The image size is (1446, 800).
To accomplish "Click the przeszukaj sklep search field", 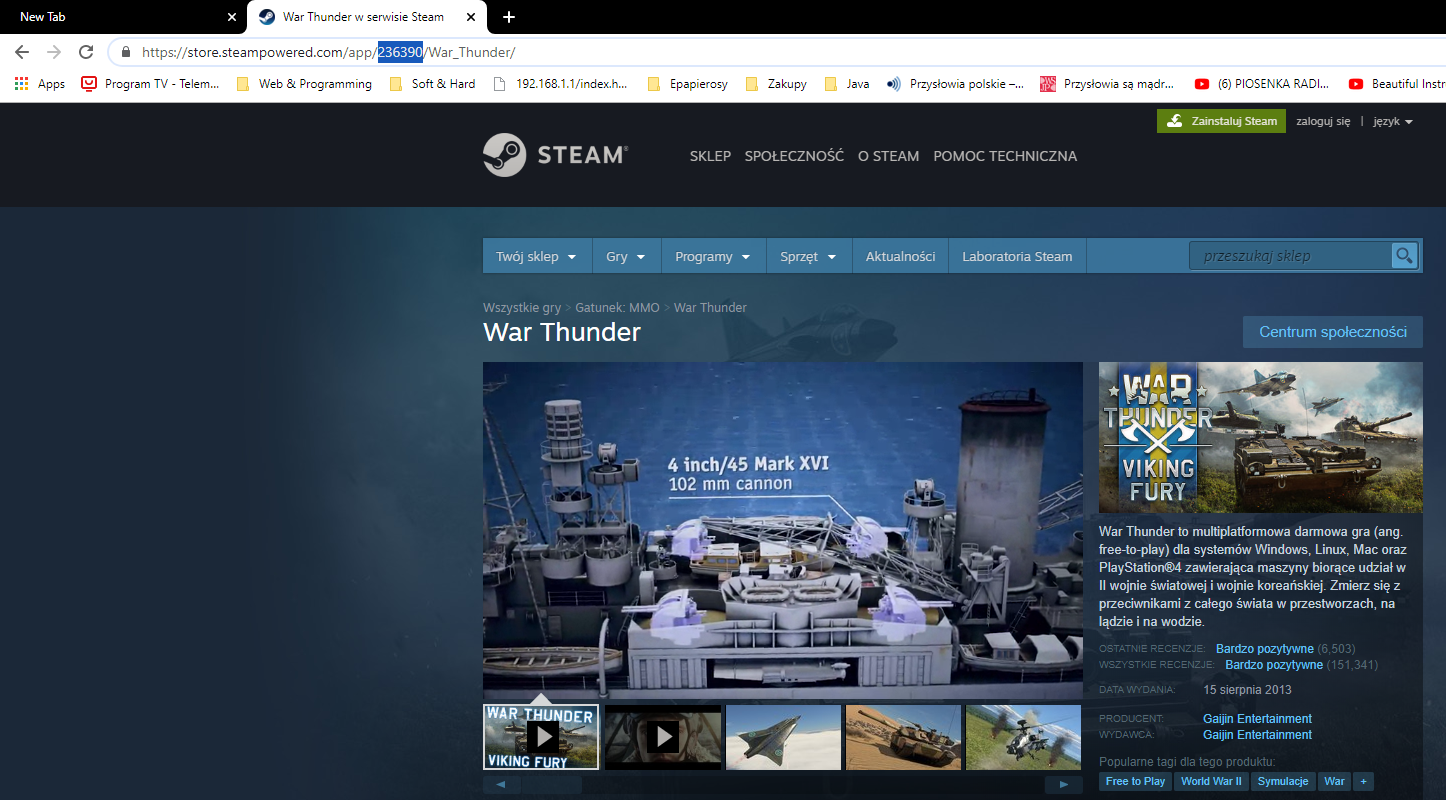I will tap(1290, 256).
